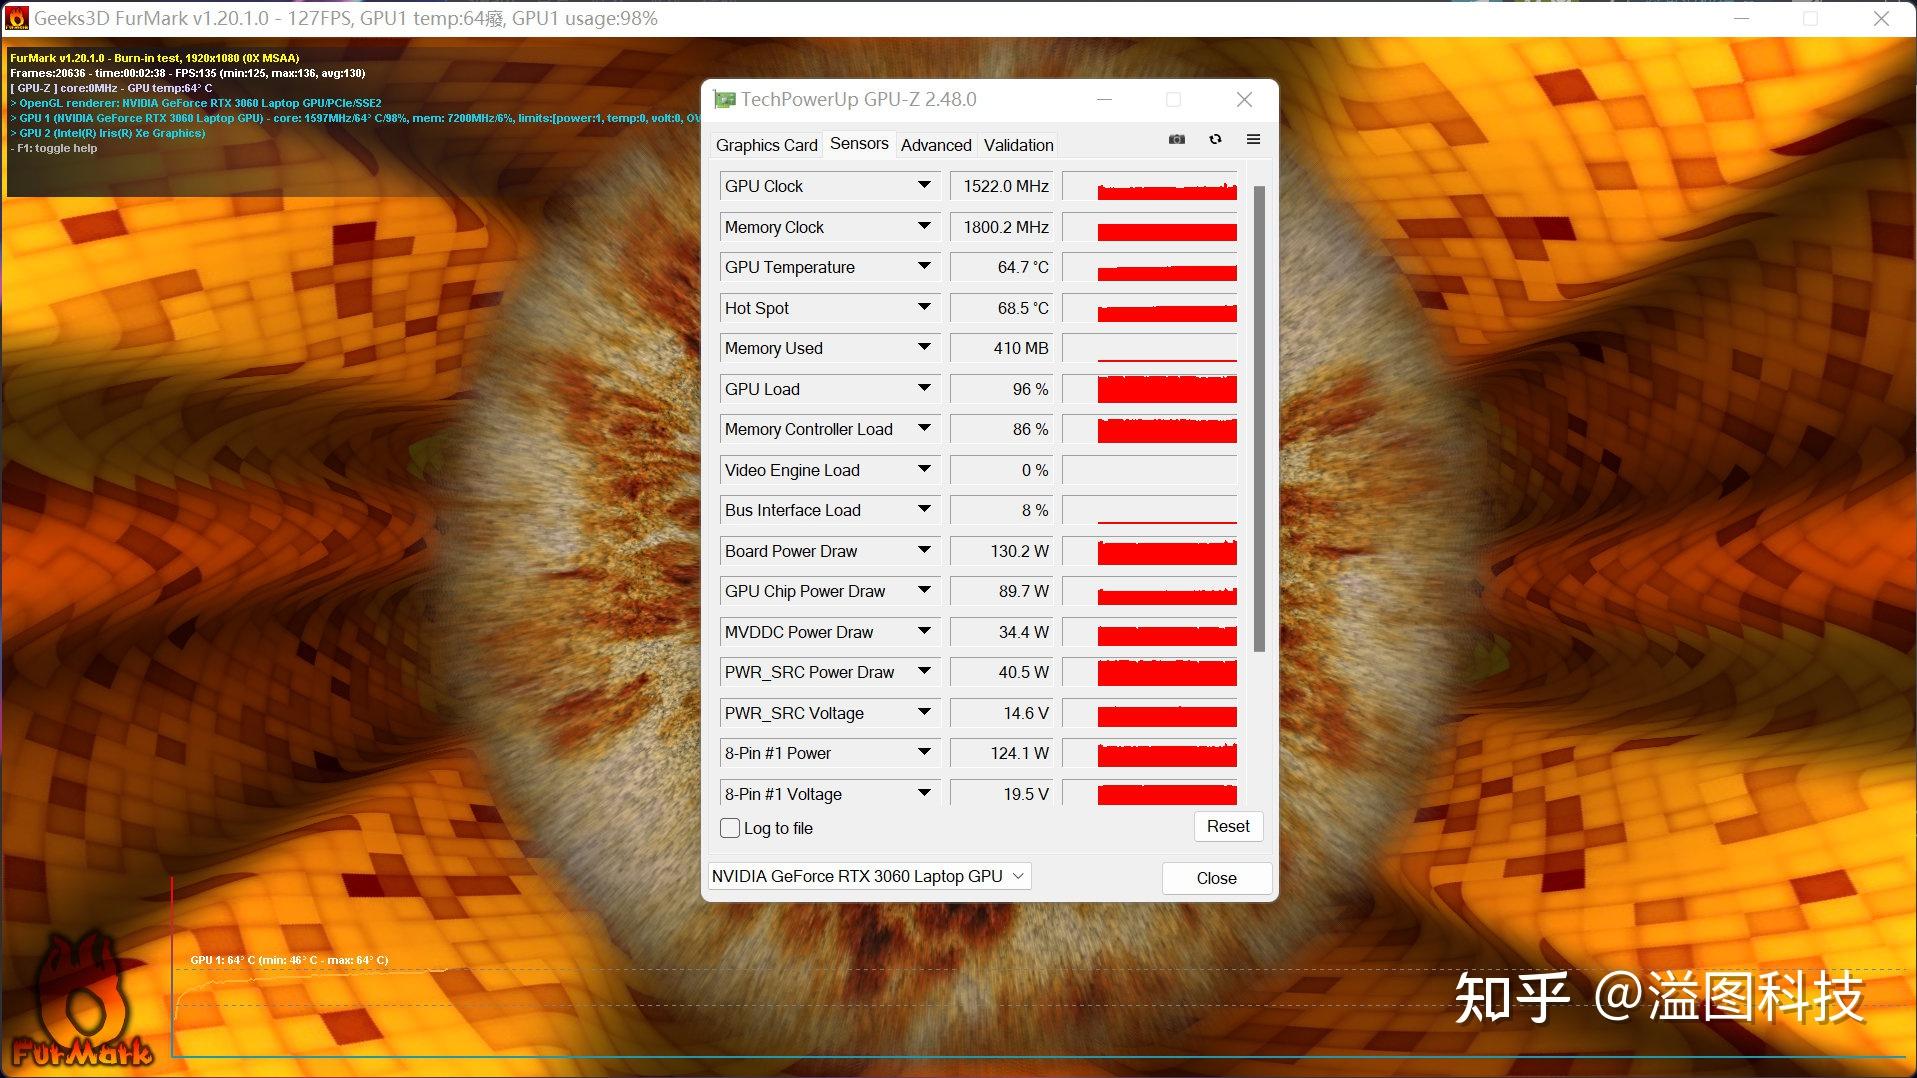
Task: Open the Video Engine Load dropdown
Action: pos(924,469)
